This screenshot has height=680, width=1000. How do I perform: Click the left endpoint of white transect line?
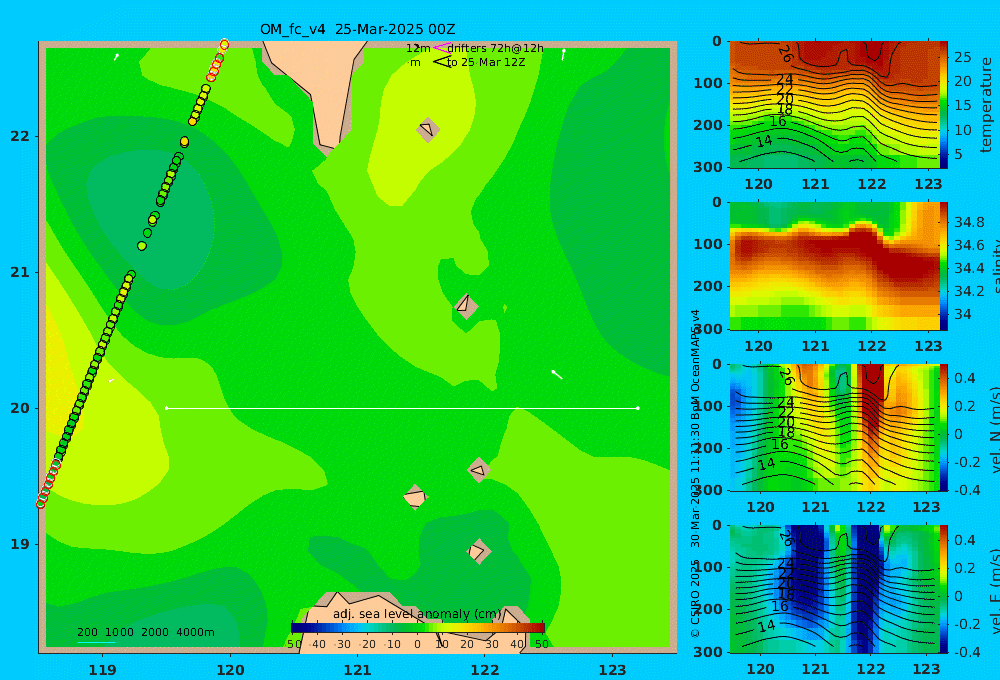point(166,408)
